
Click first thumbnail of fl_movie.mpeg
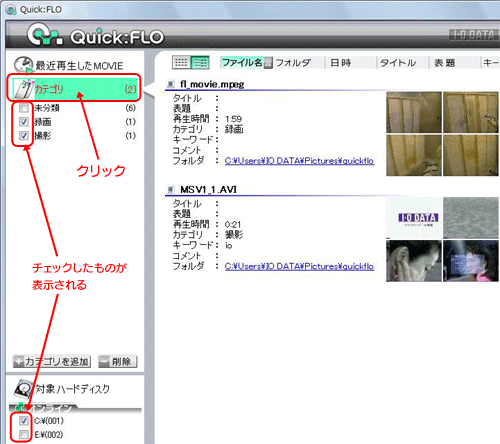click(414, 112)
